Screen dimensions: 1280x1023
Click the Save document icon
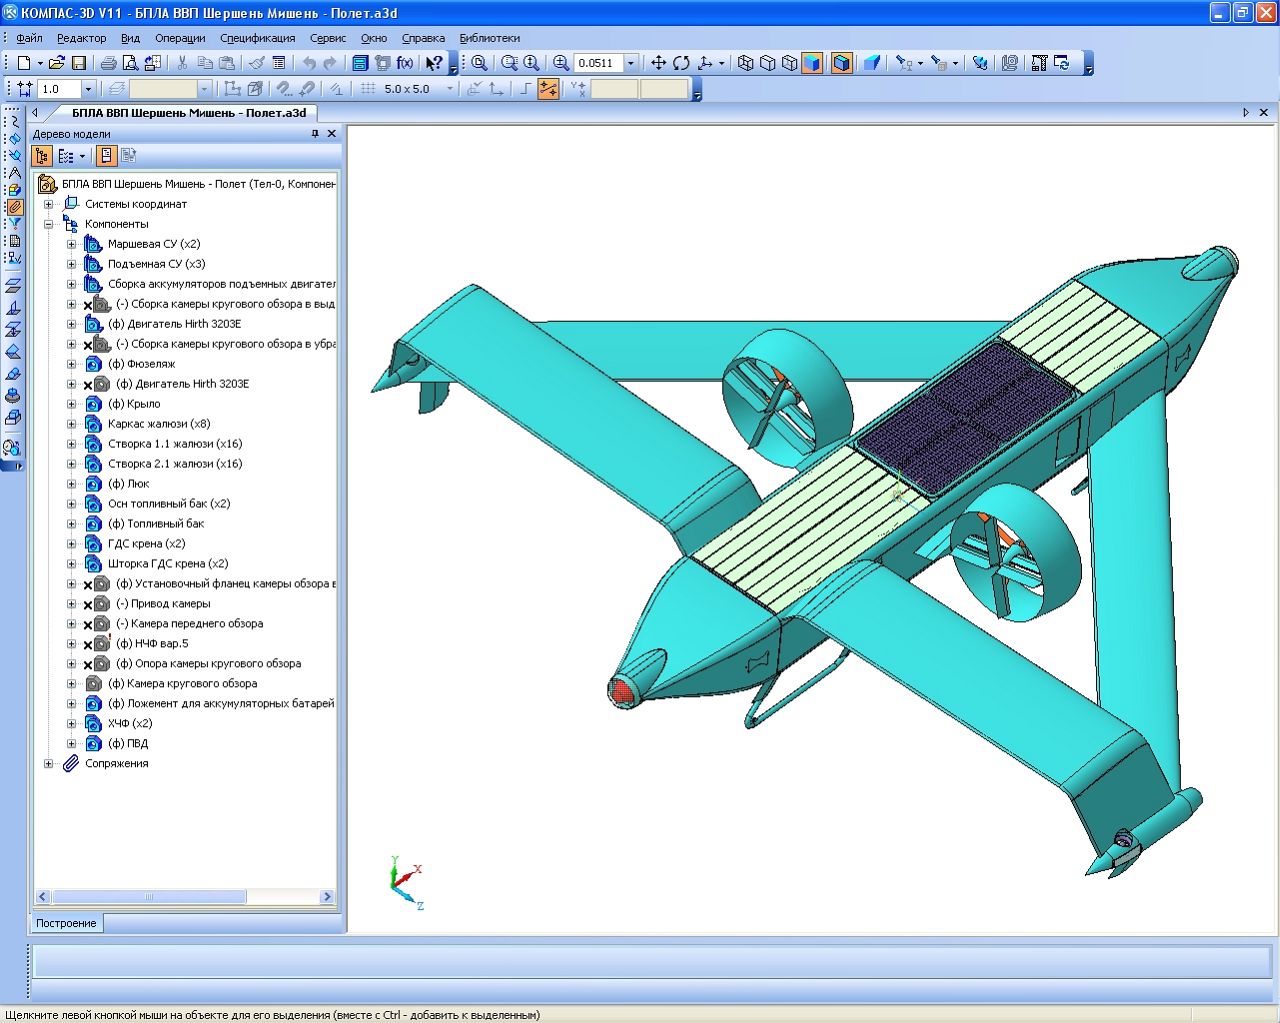[x=79, y=63]
